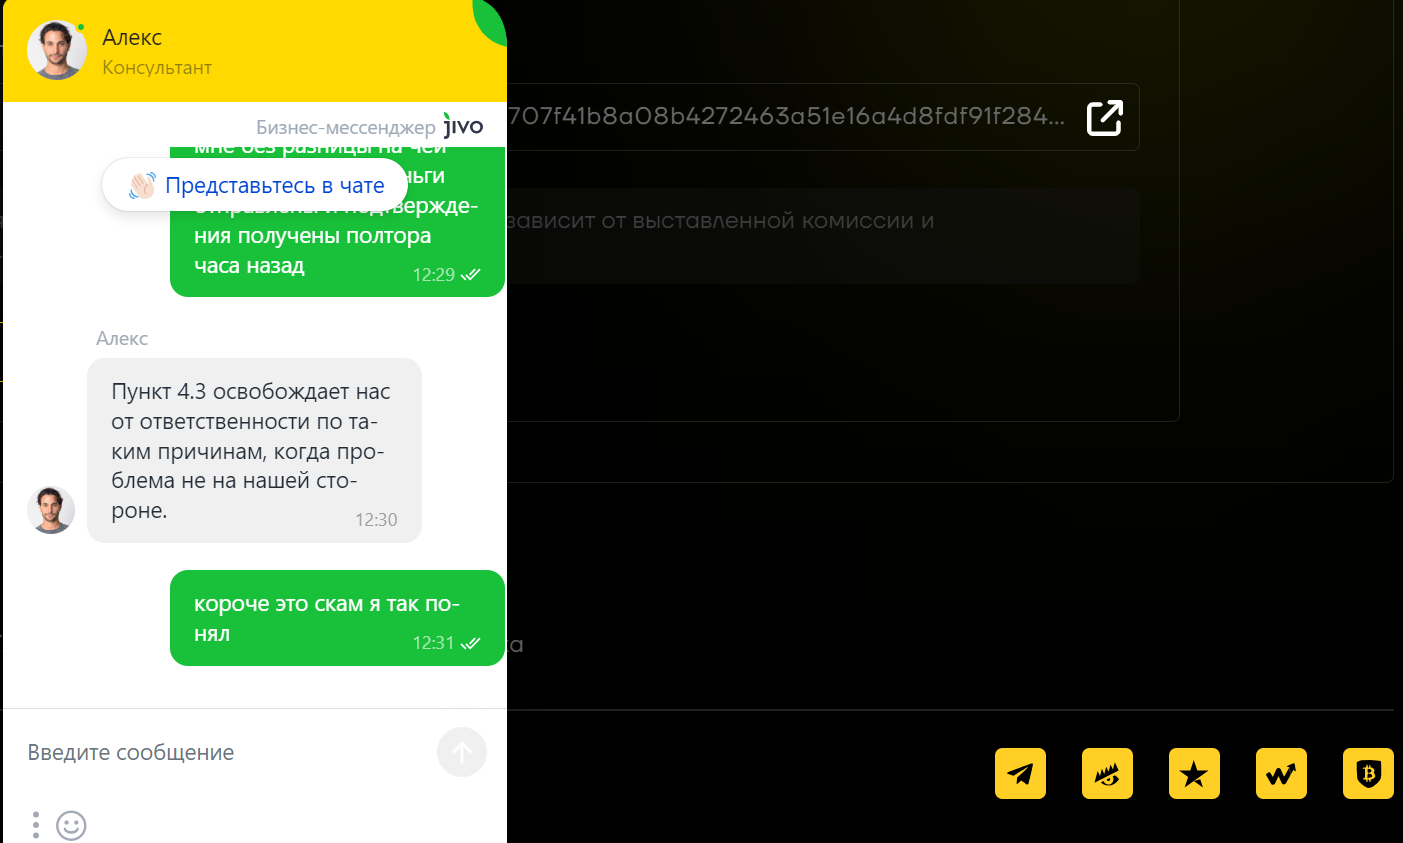
Task: Click consultant avatar beside Пункт 4.3 message
Action: [51, 510]
